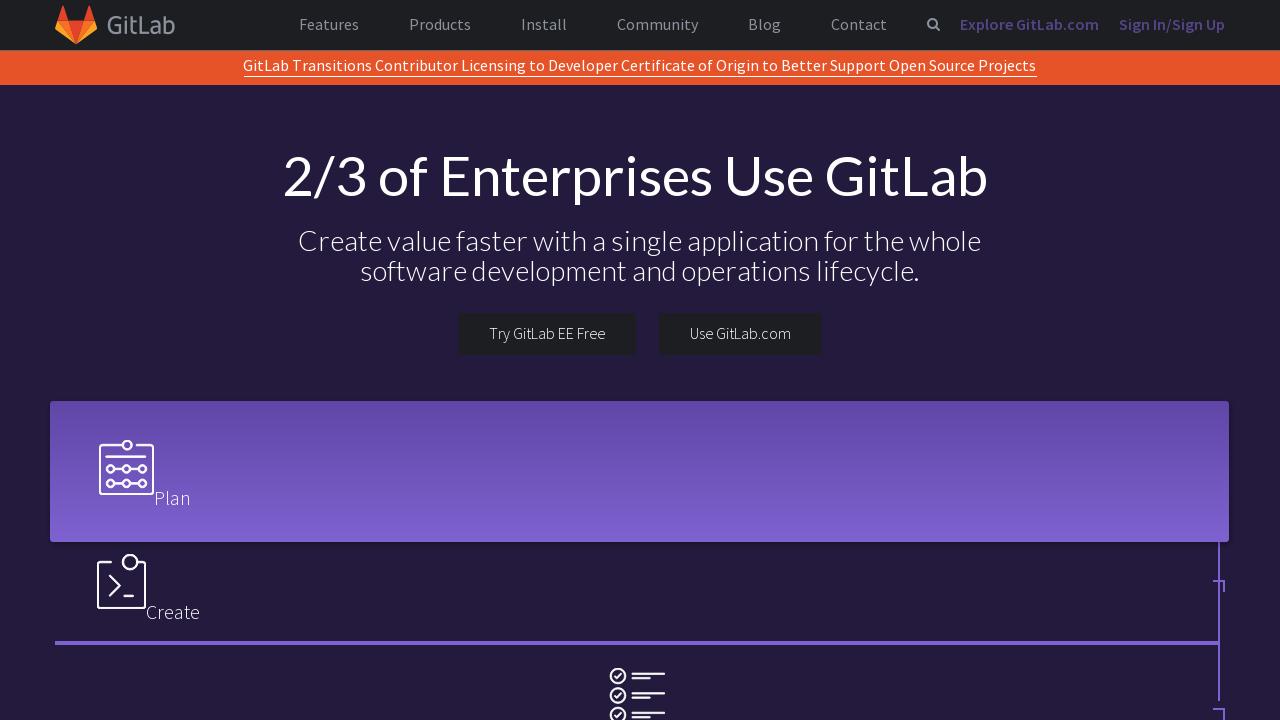Open the Contact page

[x=859, y=25]
